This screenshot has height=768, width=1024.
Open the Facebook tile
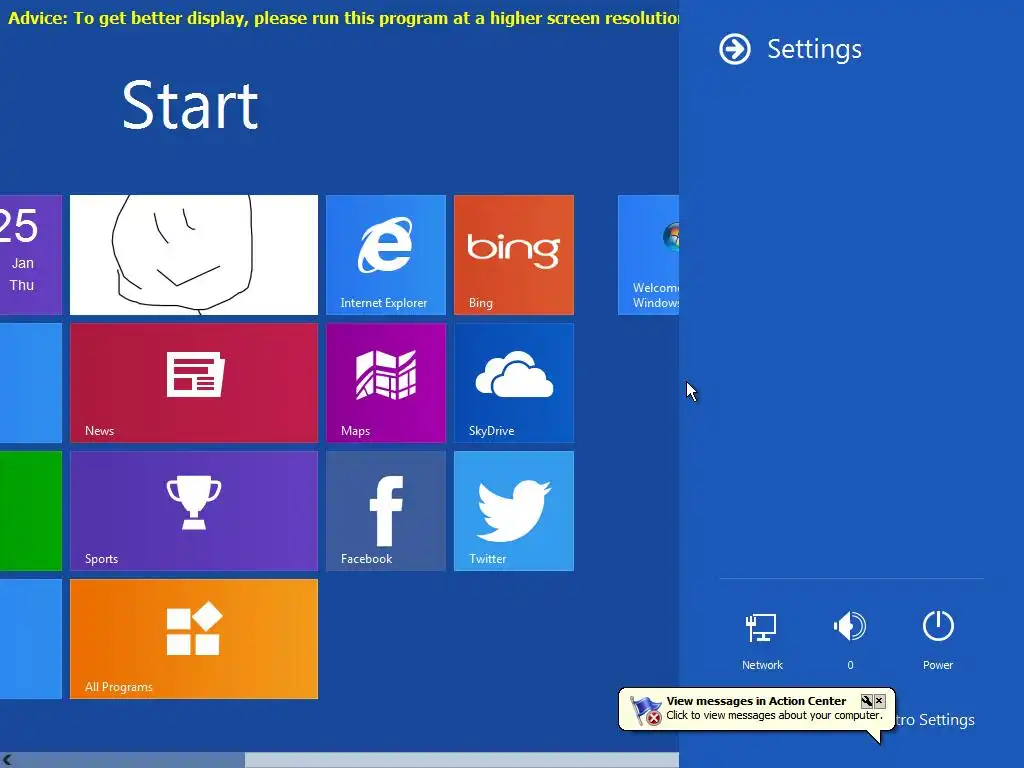tap(386, 511)
